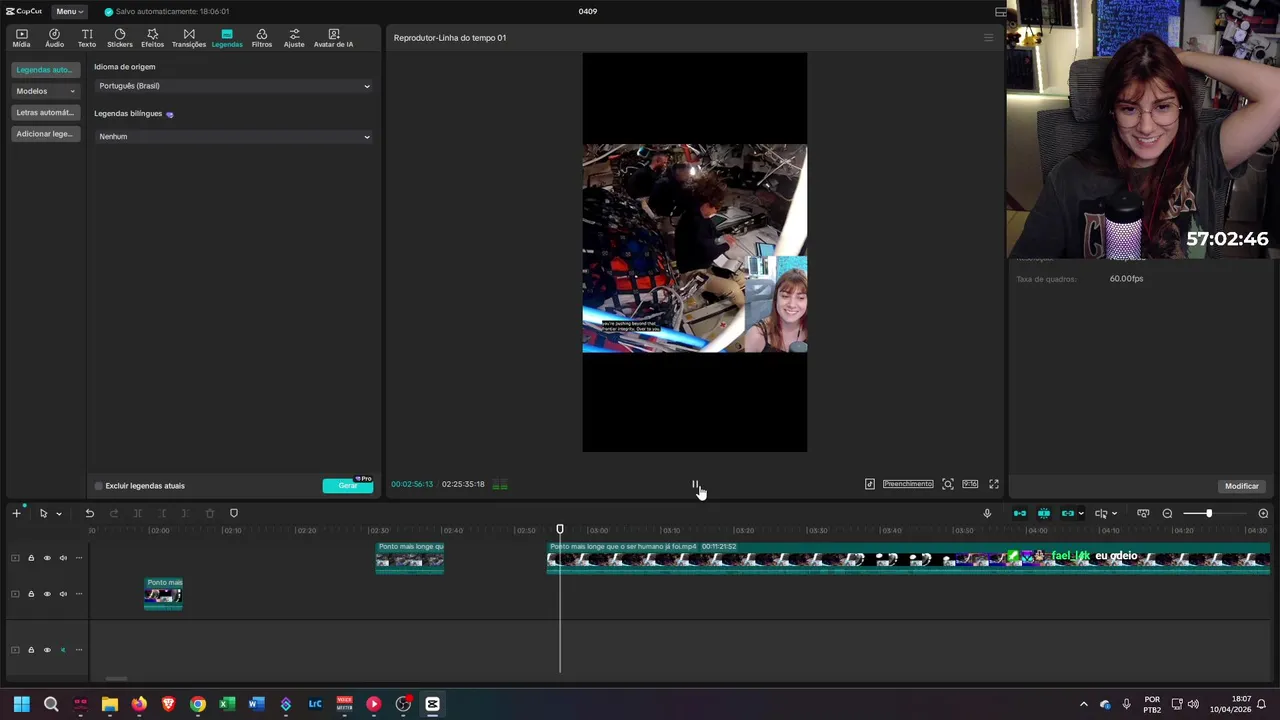Open the Idioma de origem dropdown
The width and height of the screenshot is (1280, 720).
pos(234,86)
